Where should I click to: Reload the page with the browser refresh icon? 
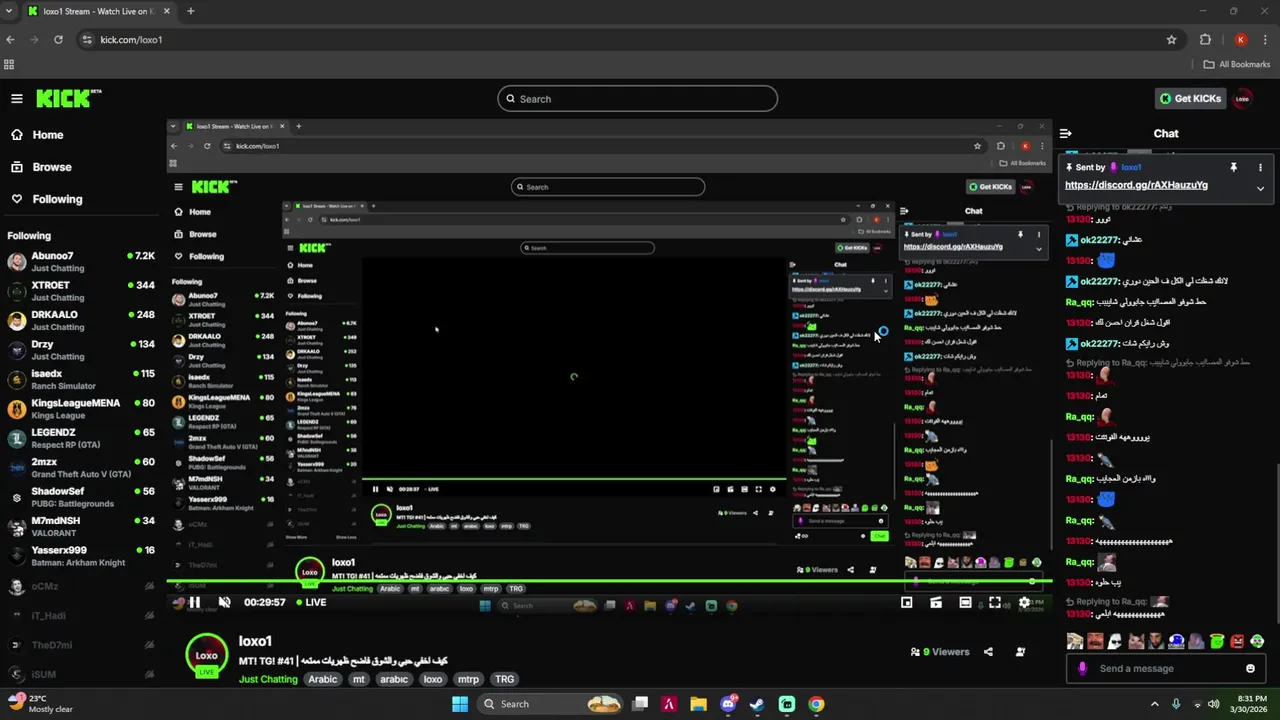(x=58, y=40)
